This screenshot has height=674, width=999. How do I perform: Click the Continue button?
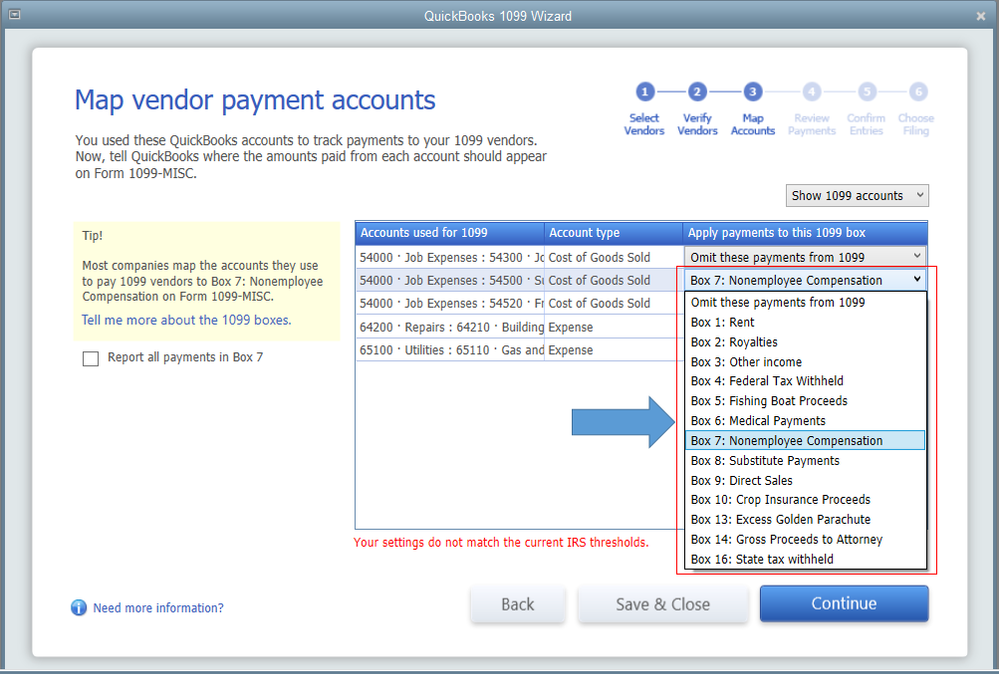[x=843, y=603]
